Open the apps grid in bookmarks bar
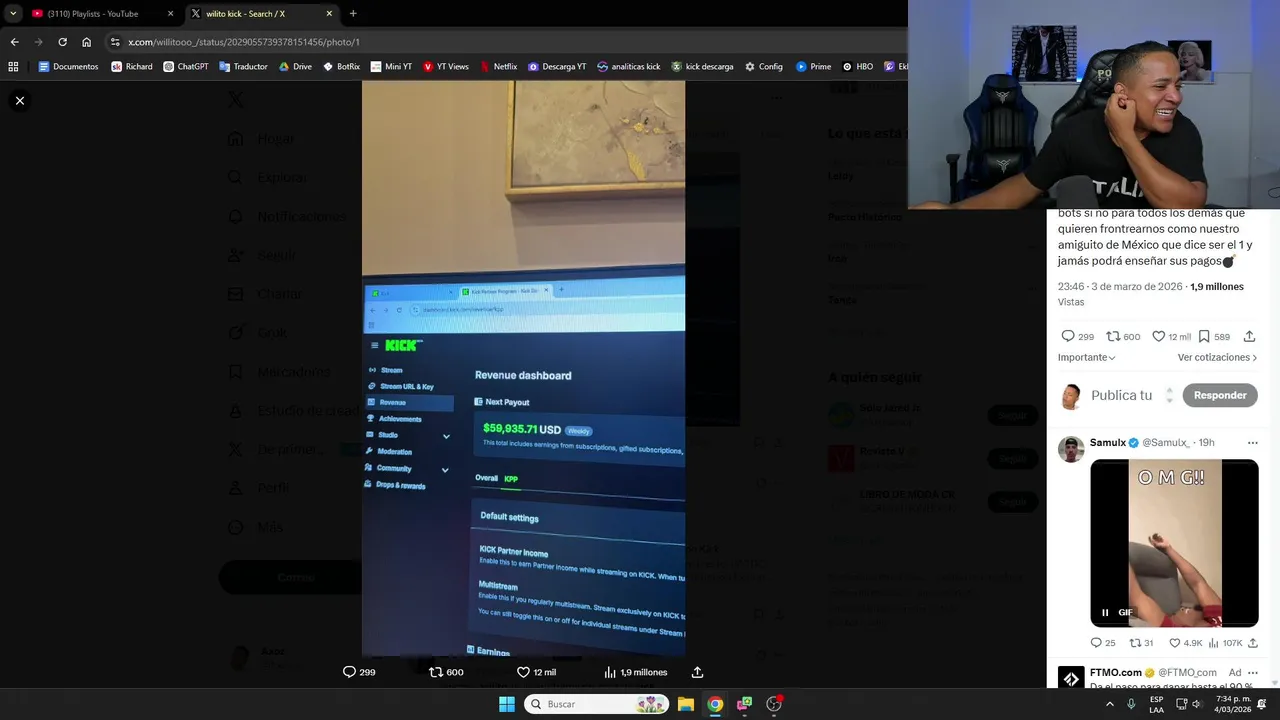Image resolution: width=1280 pixels, height=720 pixels. tap(13, 66)
